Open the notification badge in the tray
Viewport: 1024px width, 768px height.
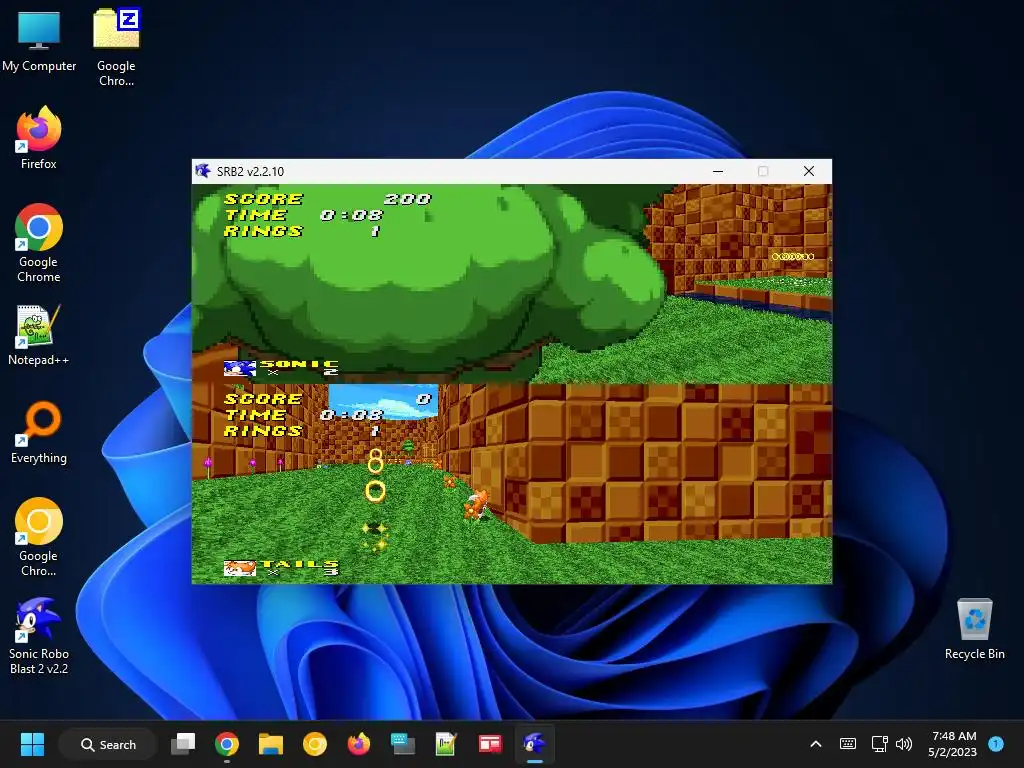click(996, 744)
